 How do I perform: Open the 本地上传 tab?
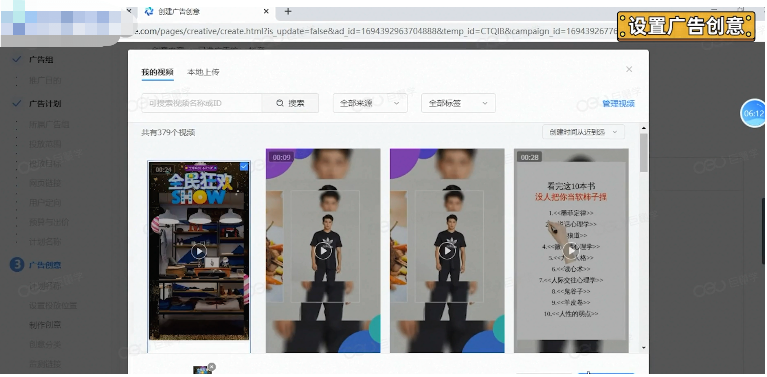(x=203, y=72)
